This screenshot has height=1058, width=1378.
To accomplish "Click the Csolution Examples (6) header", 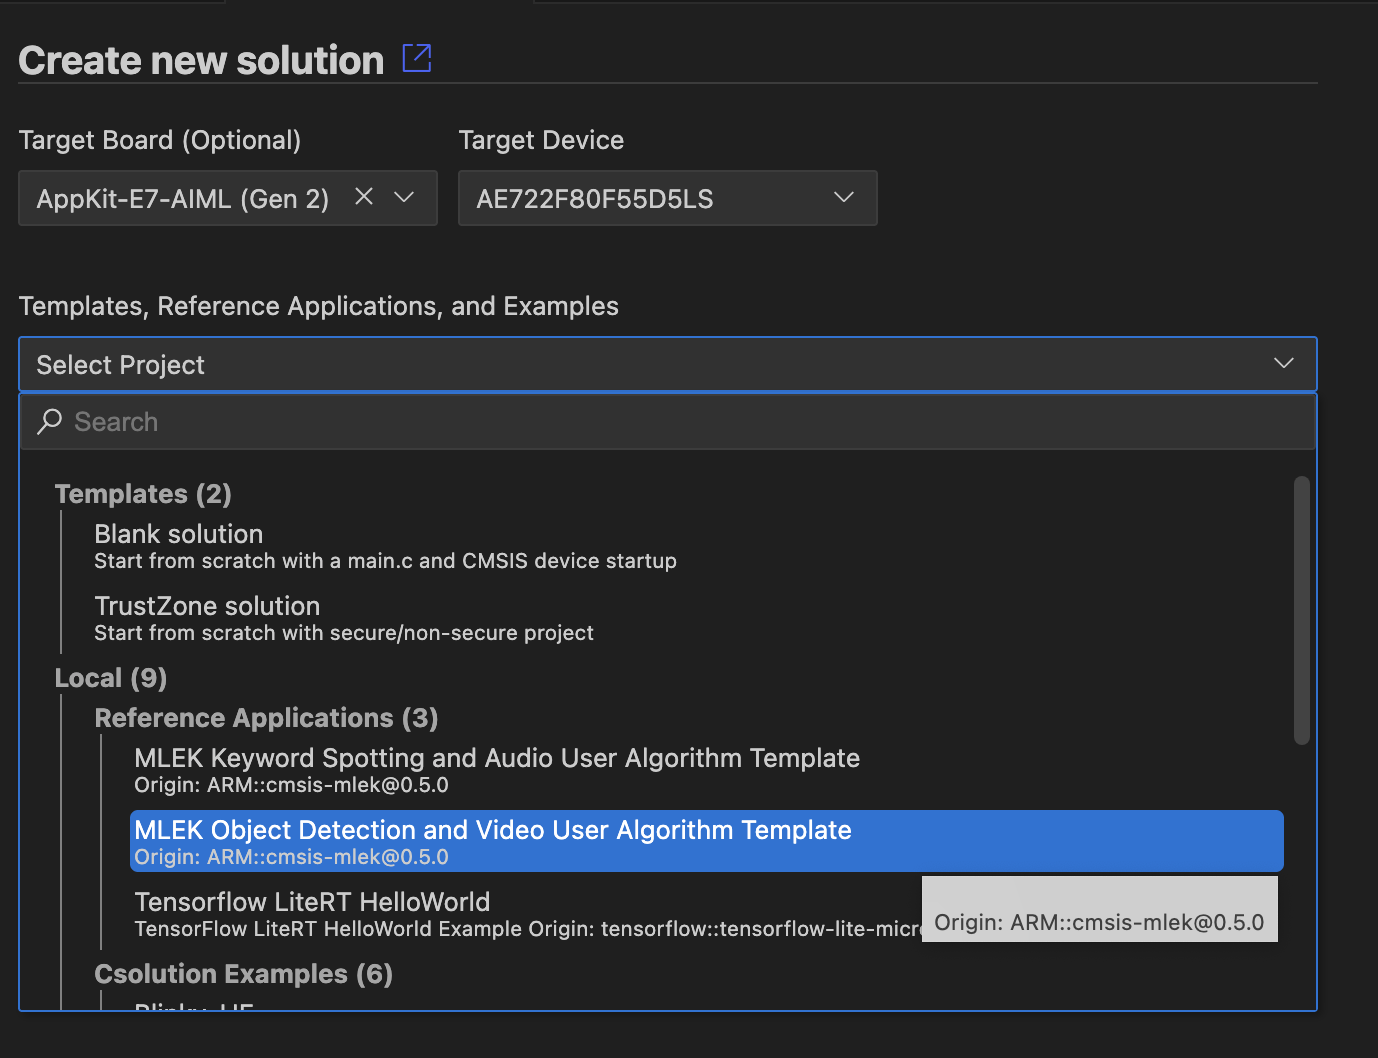I will [x=243, y=974].
